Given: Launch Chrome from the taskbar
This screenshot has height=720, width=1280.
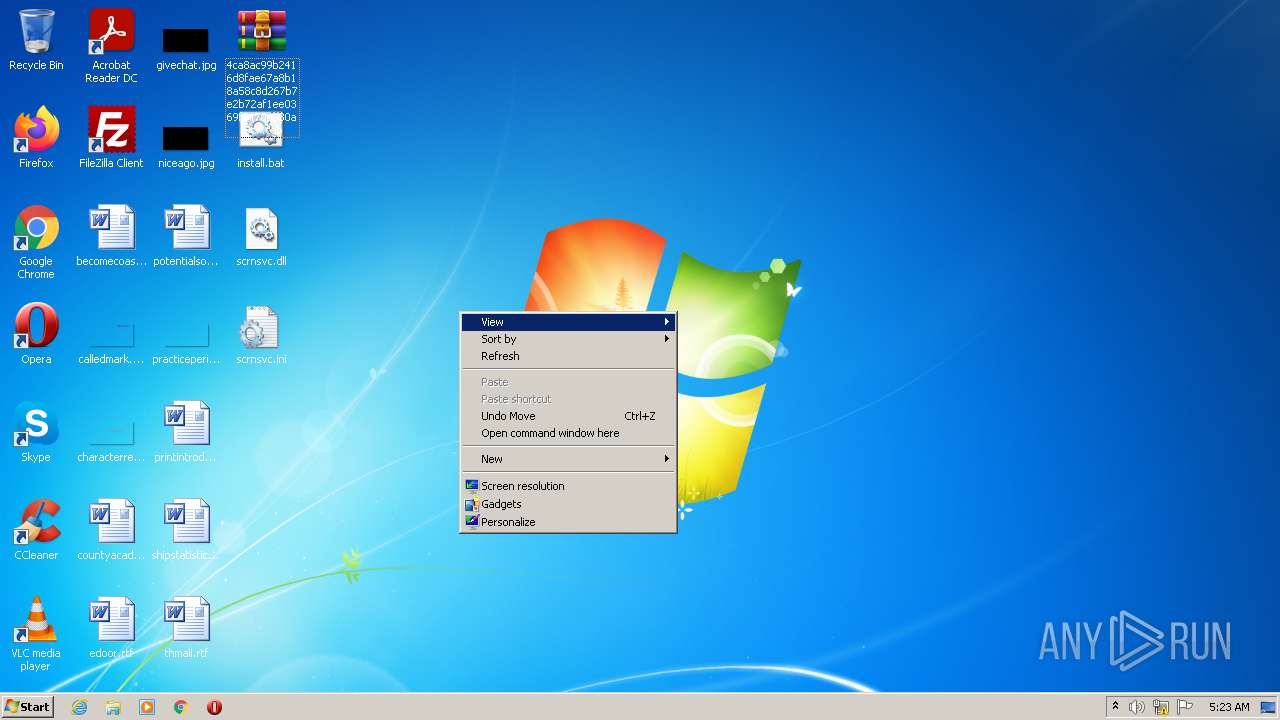Looking at the screenshot, I should click(181, 707).
